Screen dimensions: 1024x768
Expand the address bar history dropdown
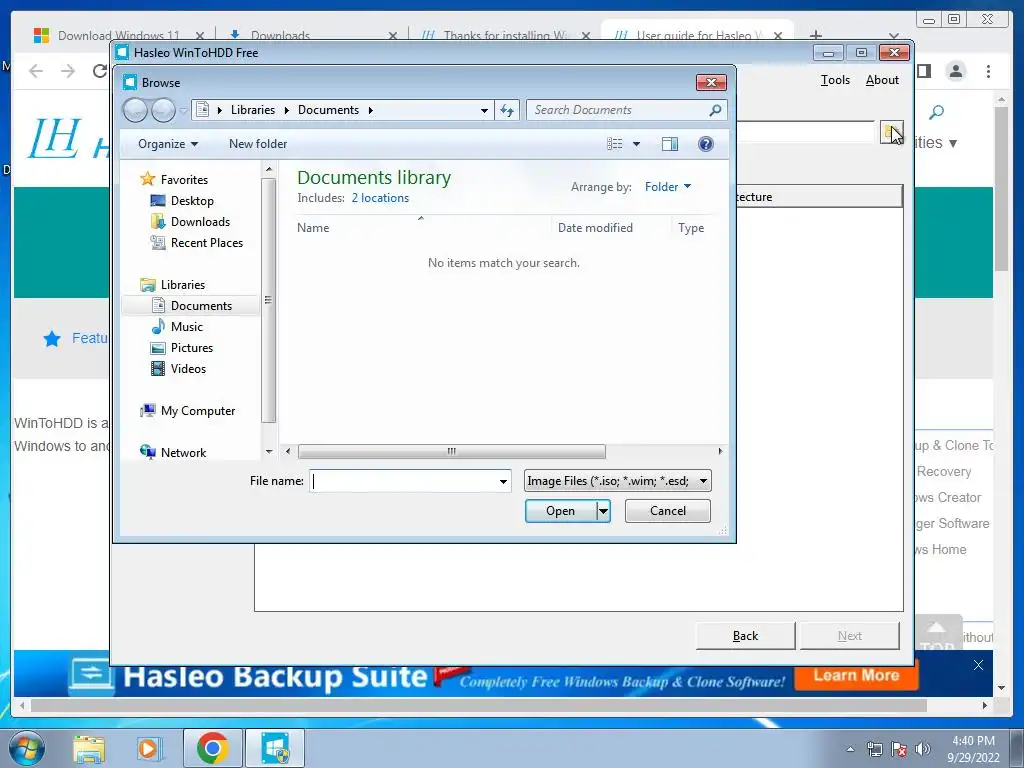pyautogui.click(x=484, y=110)
